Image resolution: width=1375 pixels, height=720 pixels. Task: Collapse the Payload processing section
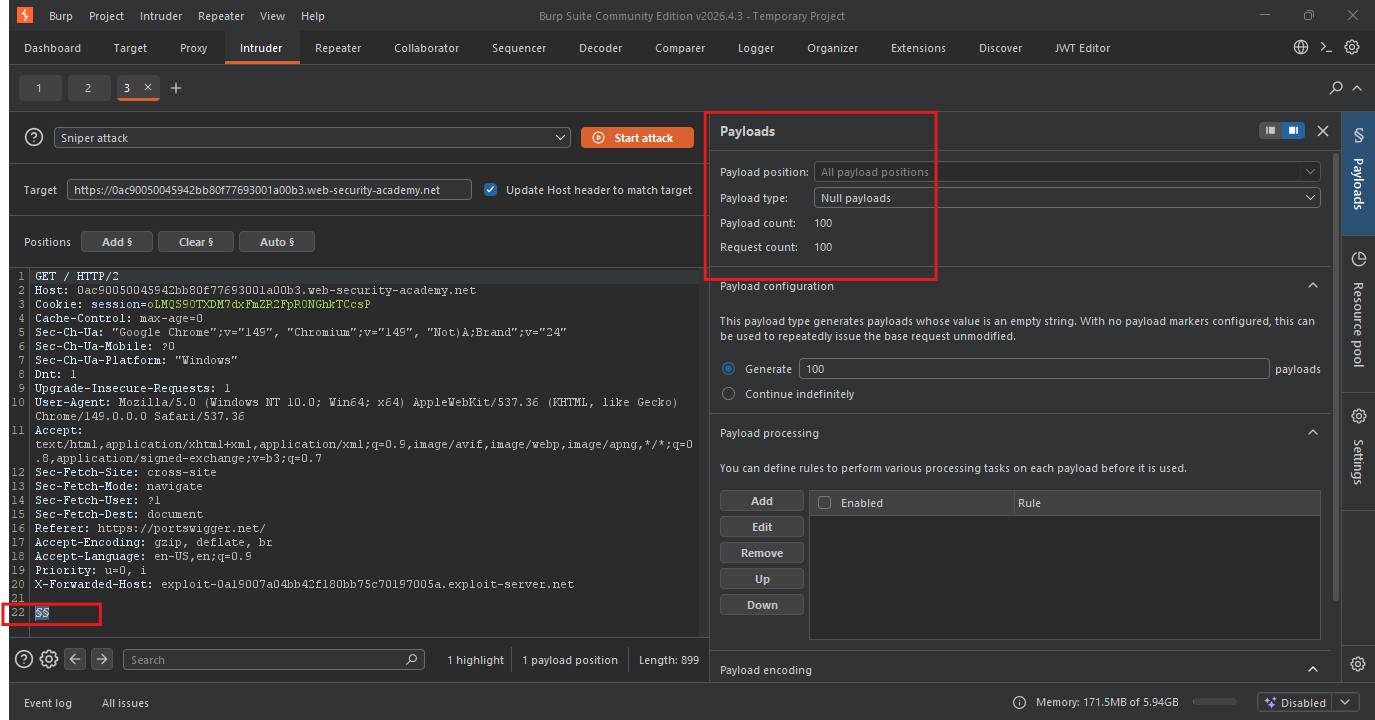pyautogui.click(x=1313, y=433)
